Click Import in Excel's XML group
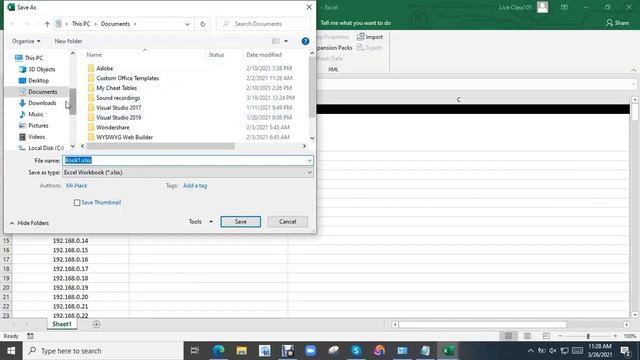The width and height of the screenshot is (640, 360). coord(370,37)
